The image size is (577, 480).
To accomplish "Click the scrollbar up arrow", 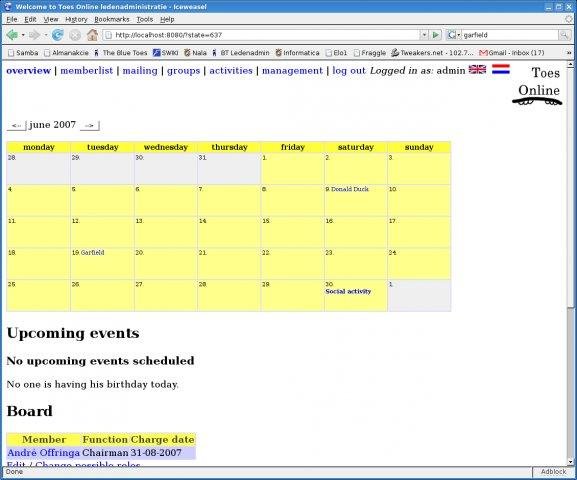I will click(570, 64).
